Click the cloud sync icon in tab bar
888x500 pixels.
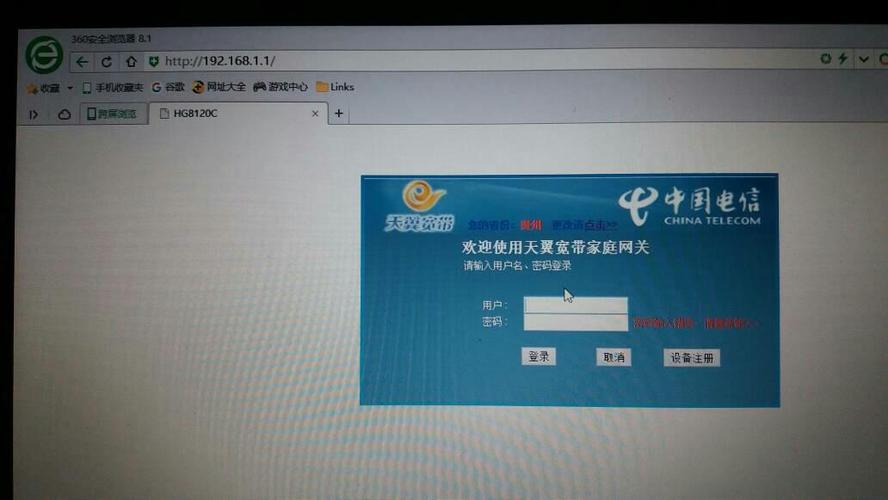coord(65,114)
